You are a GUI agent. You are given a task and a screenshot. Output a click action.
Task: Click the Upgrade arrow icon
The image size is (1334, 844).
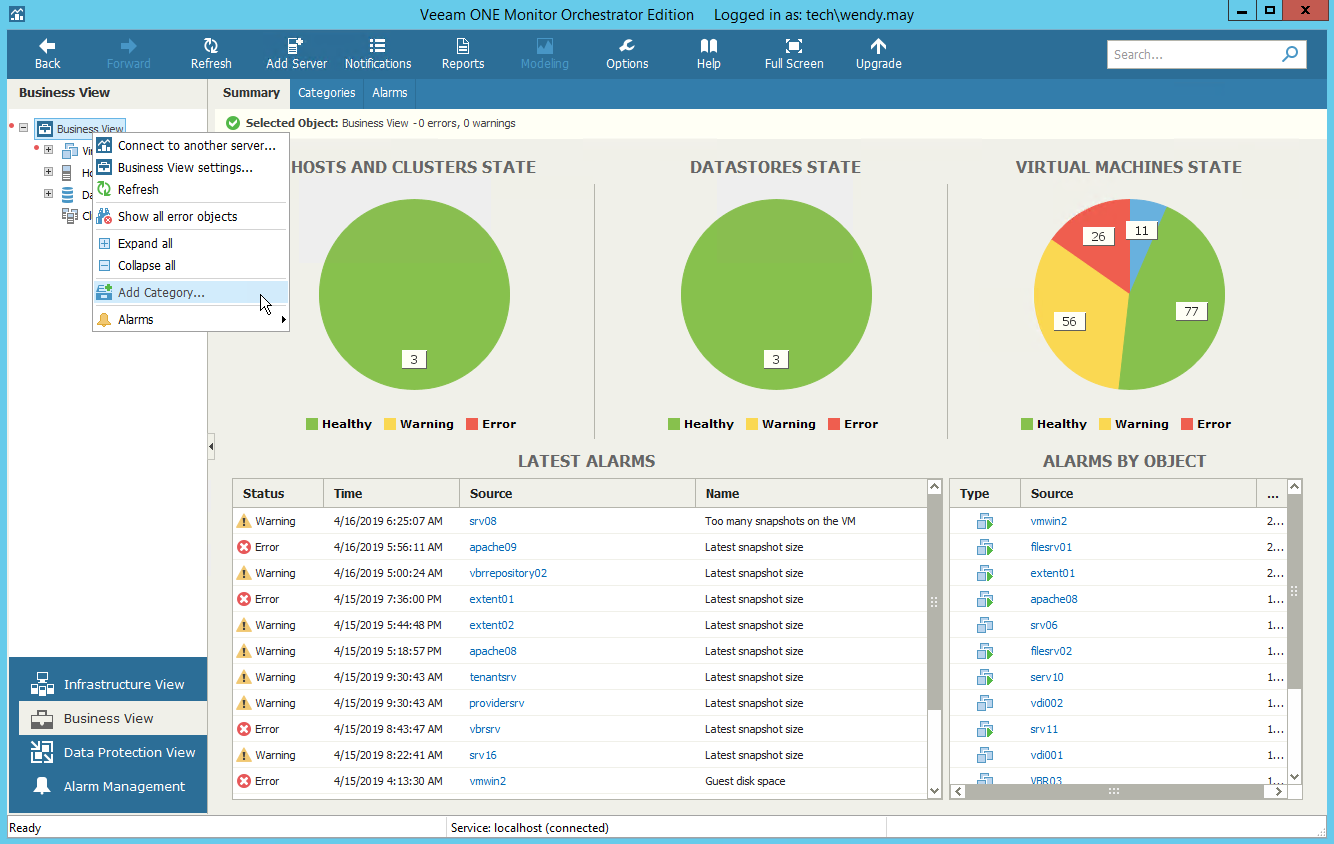tap(878, 46)
